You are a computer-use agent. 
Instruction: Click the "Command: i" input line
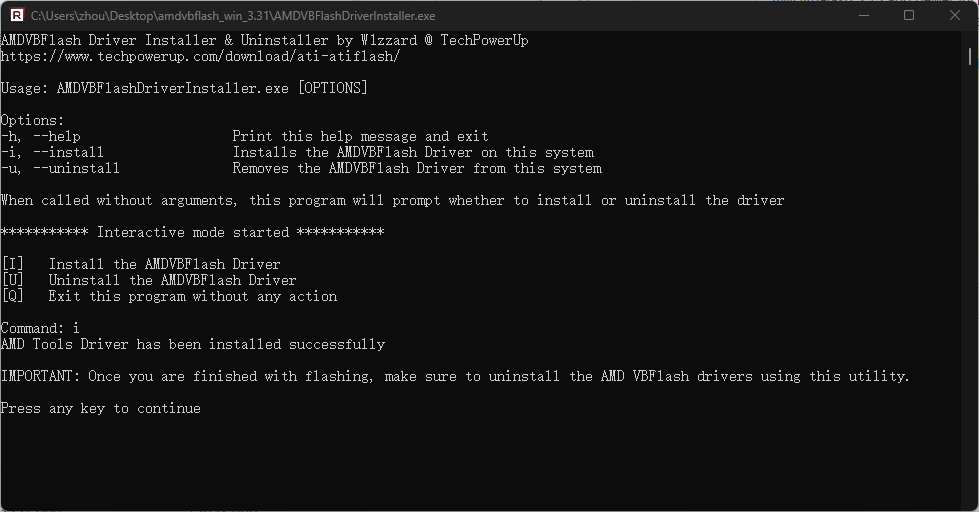click(40, 328)
